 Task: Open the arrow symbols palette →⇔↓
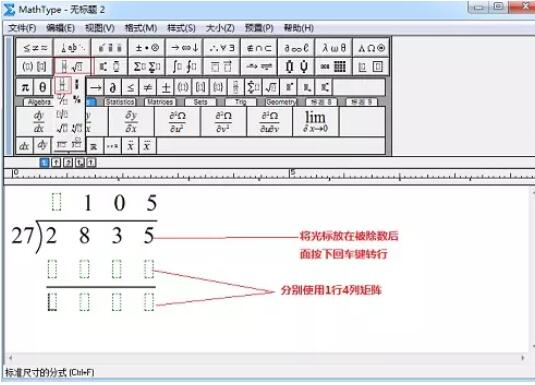point(185,48)
